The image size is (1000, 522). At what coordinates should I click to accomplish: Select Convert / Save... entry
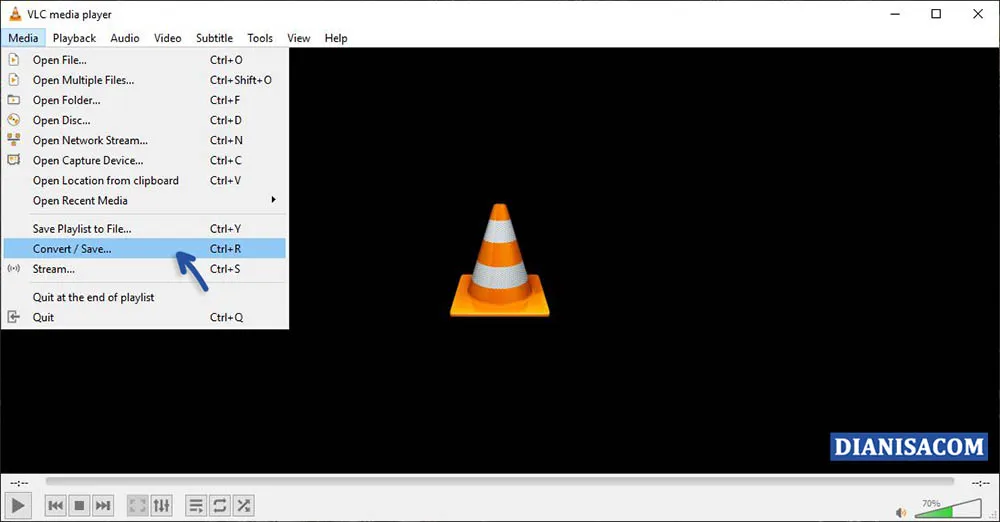point(145,249)
